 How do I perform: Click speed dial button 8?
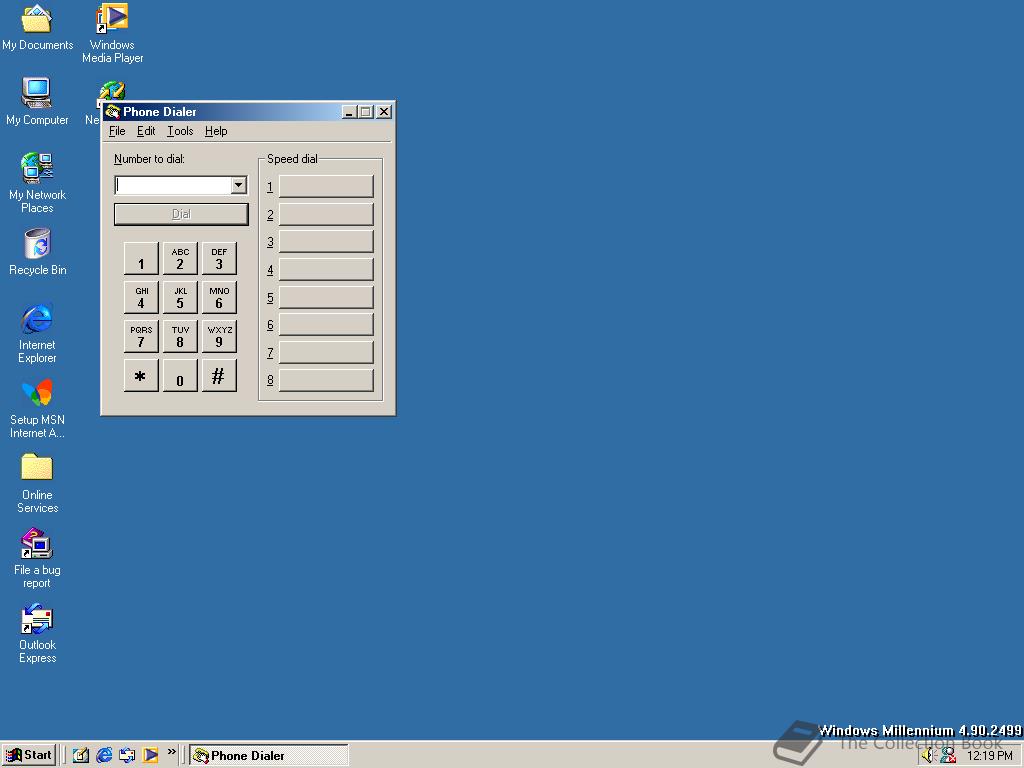click(x=326, y=380)
